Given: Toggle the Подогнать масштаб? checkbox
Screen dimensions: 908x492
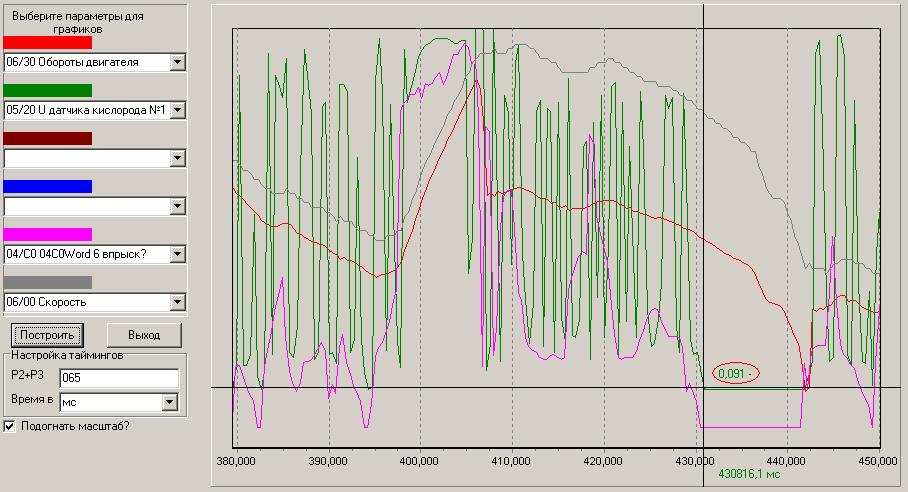Looking at the screenshot, I should [9, 426].
